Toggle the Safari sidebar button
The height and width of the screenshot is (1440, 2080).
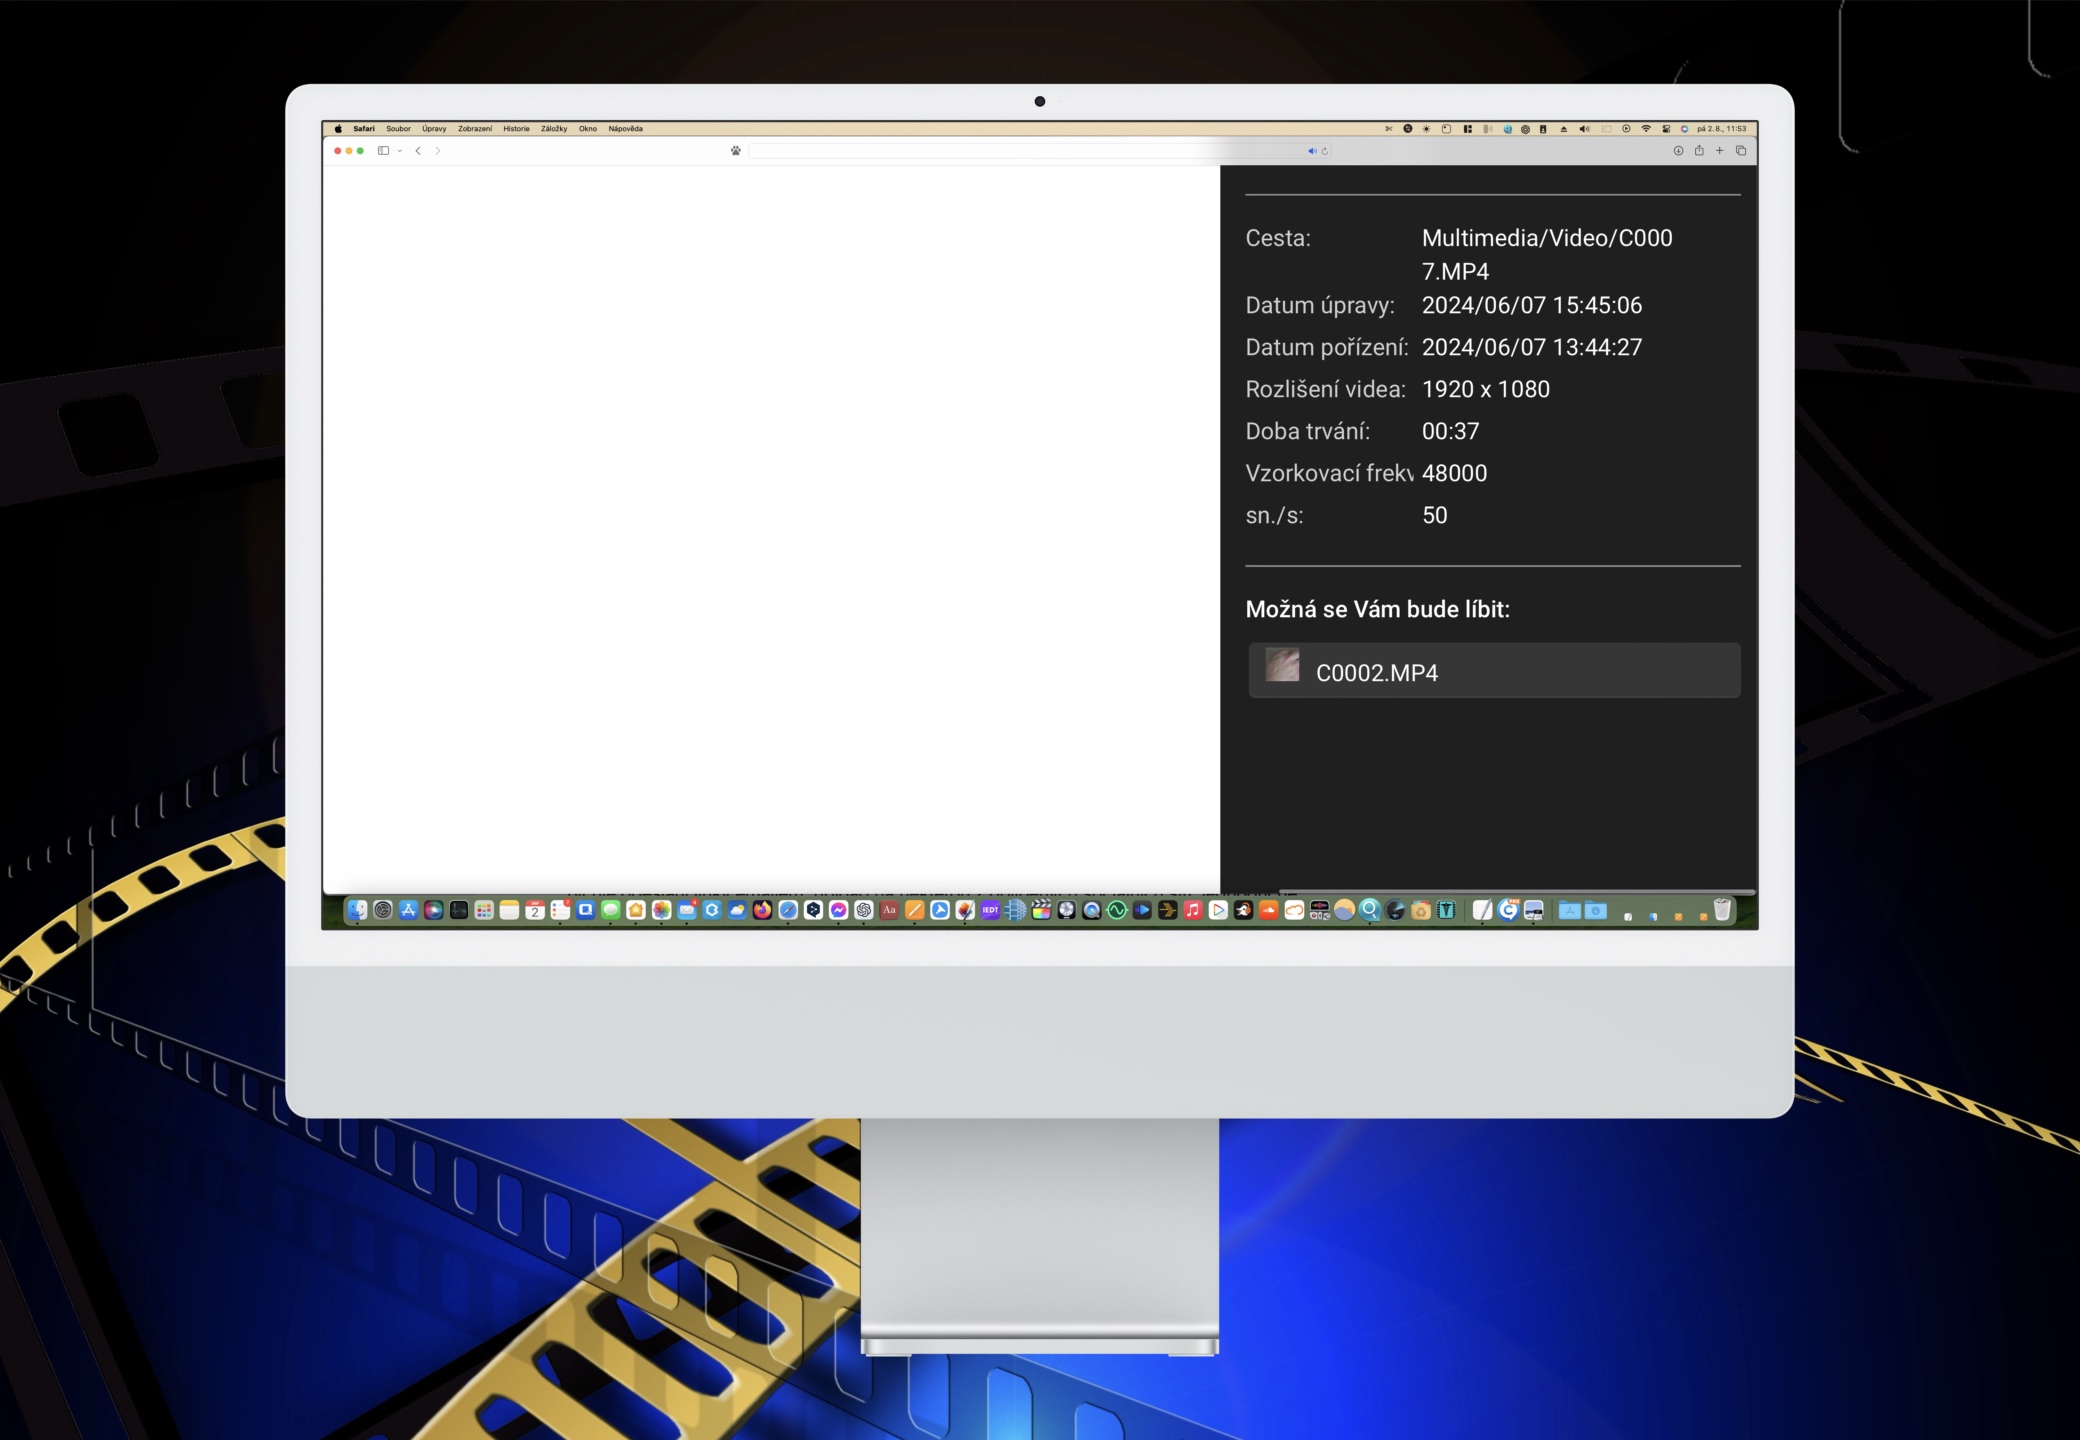click(x=383, y=151)
